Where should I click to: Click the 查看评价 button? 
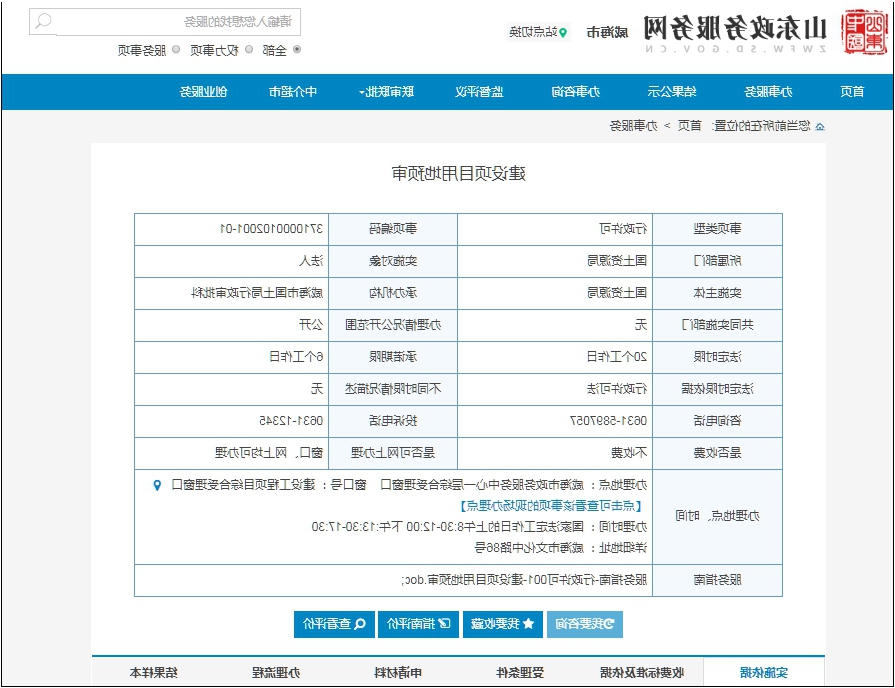(x=334, y=624)
